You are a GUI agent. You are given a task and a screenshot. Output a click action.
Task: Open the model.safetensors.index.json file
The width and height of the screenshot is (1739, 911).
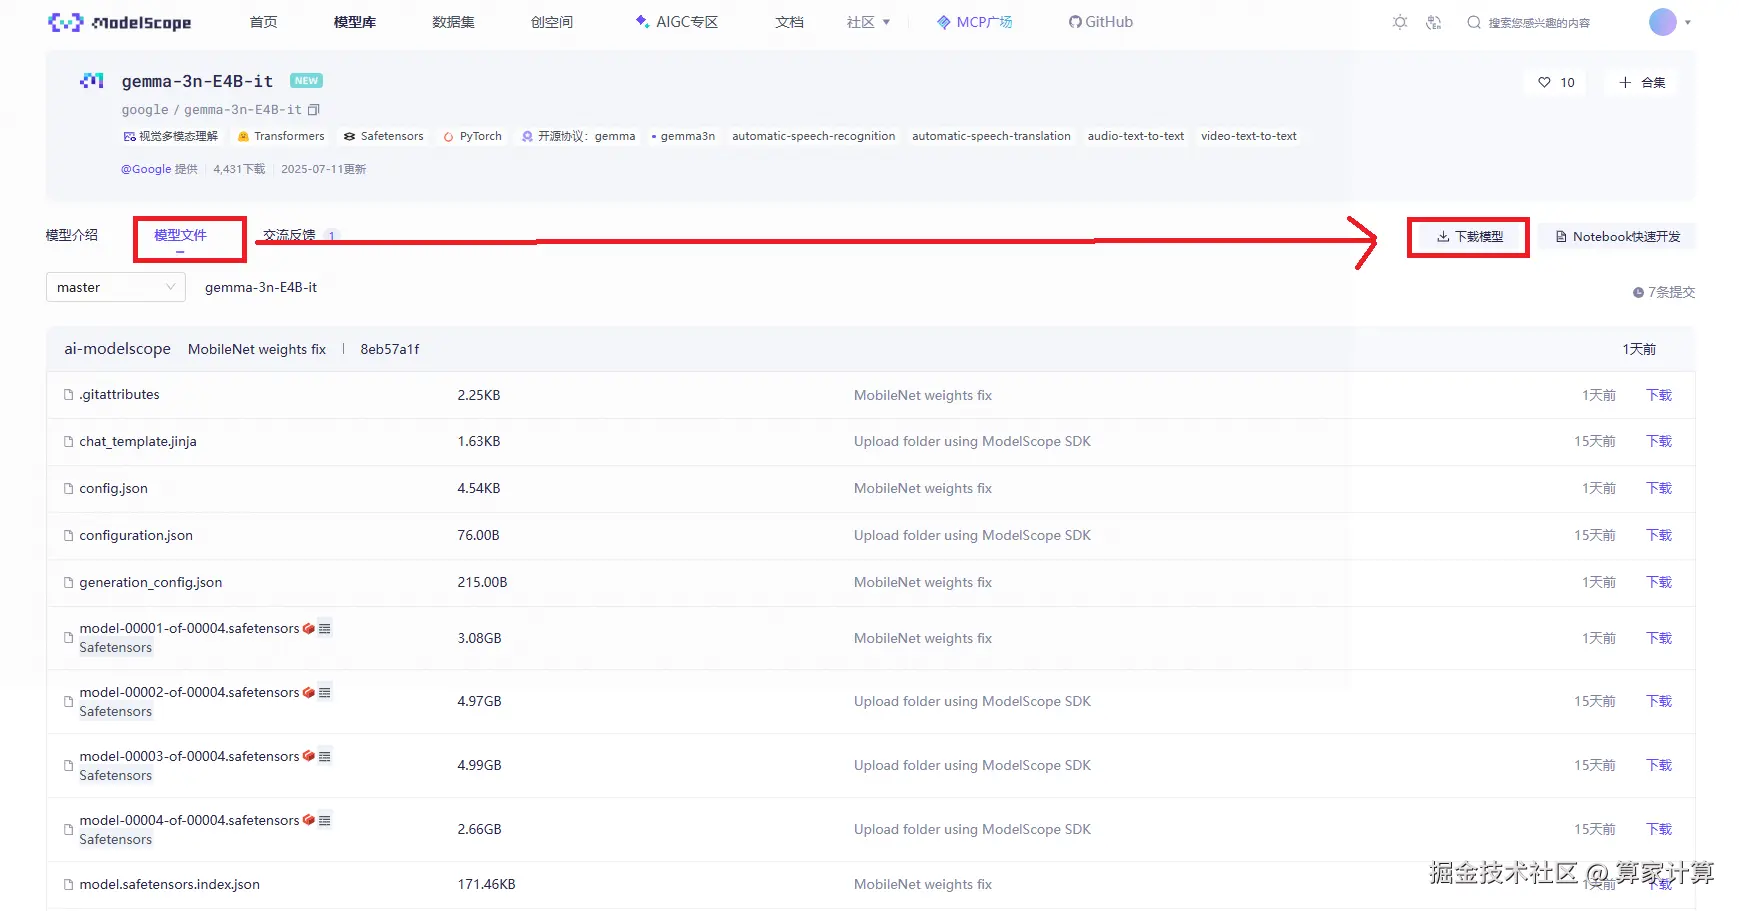pos(169,884)
